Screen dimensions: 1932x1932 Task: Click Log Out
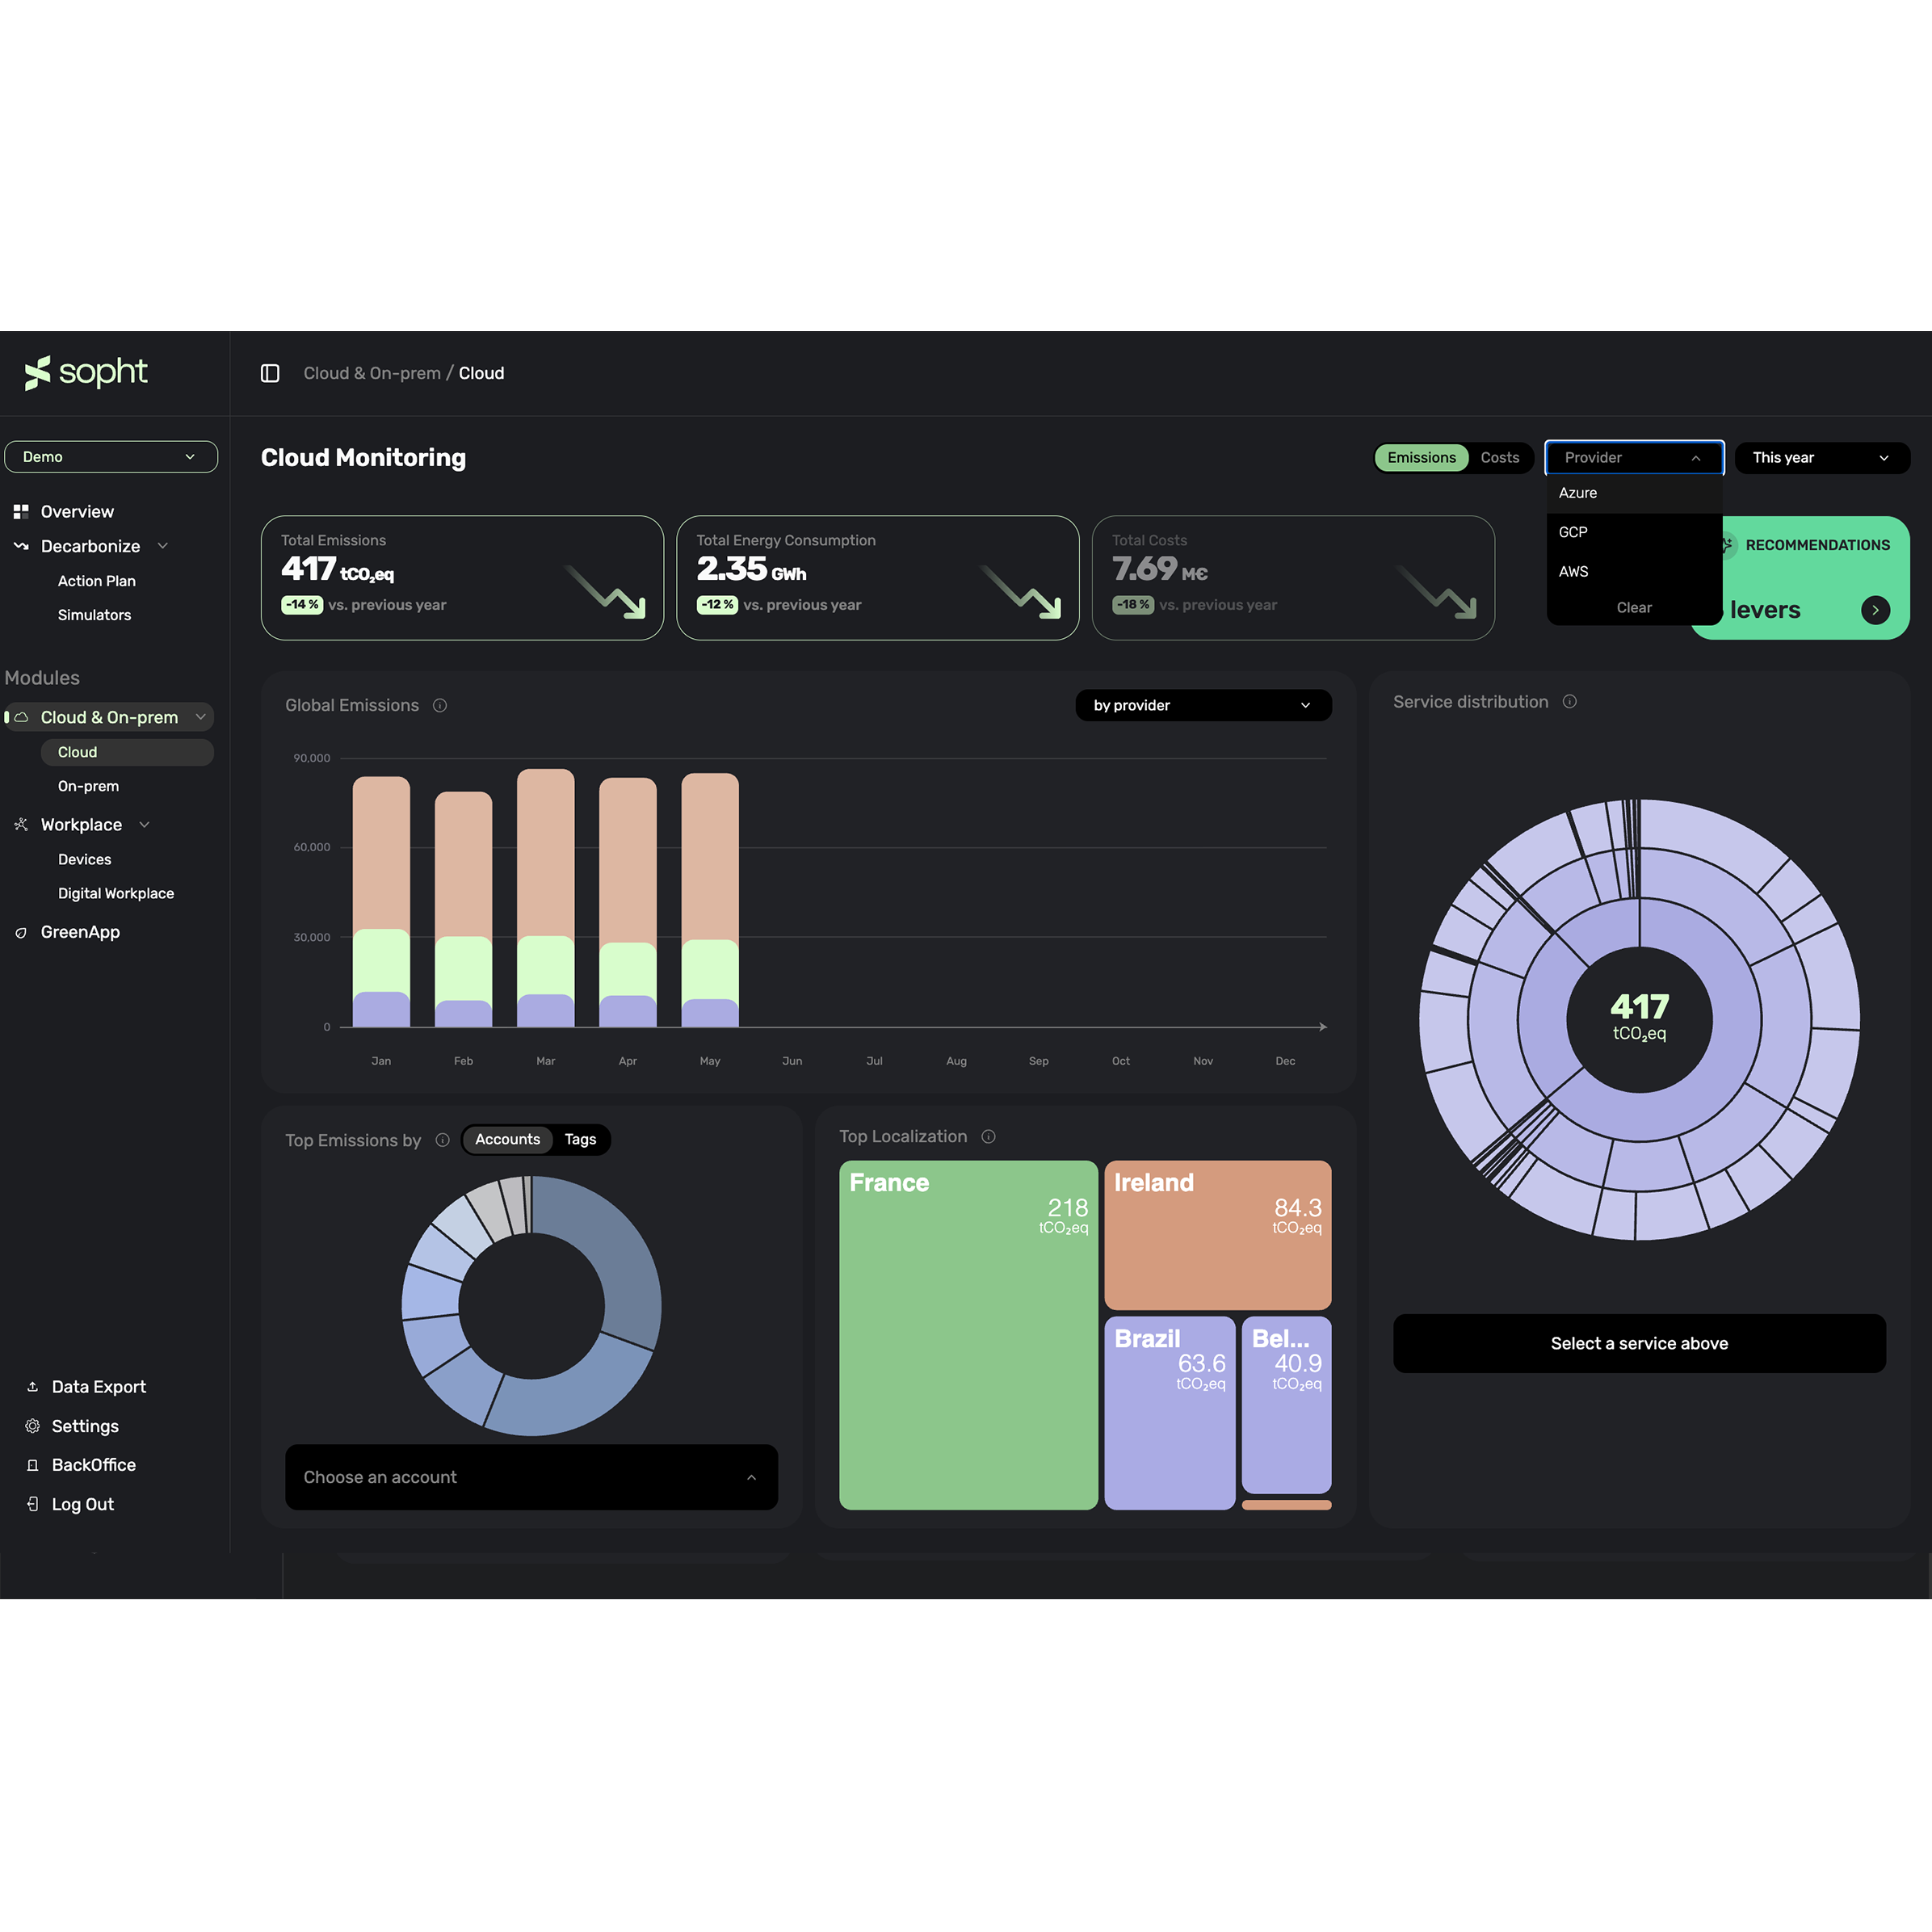point(82,1504)
